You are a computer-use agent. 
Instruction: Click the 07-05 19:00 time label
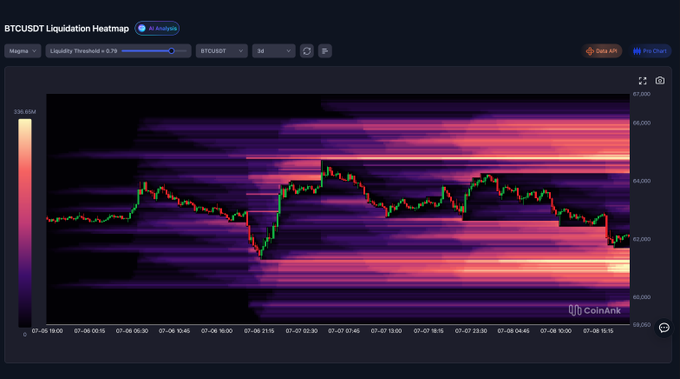pos(47,331)
